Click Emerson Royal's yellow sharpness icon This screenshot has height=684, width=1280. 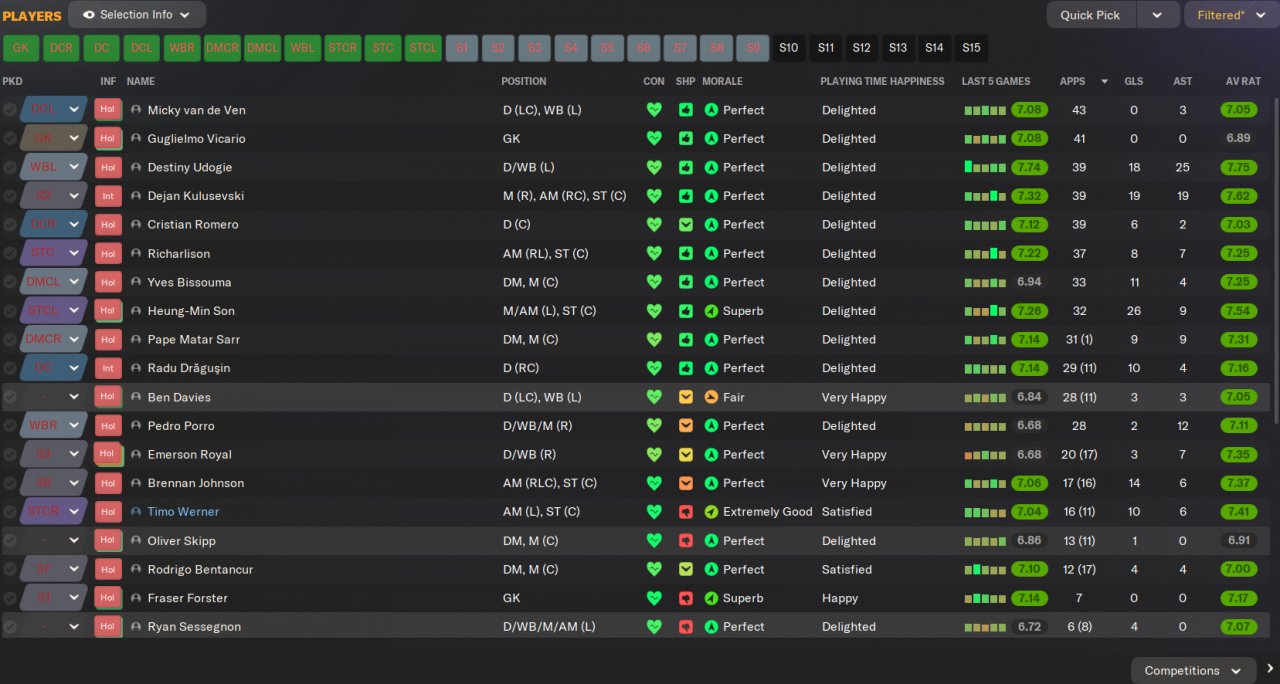point(685,455)
